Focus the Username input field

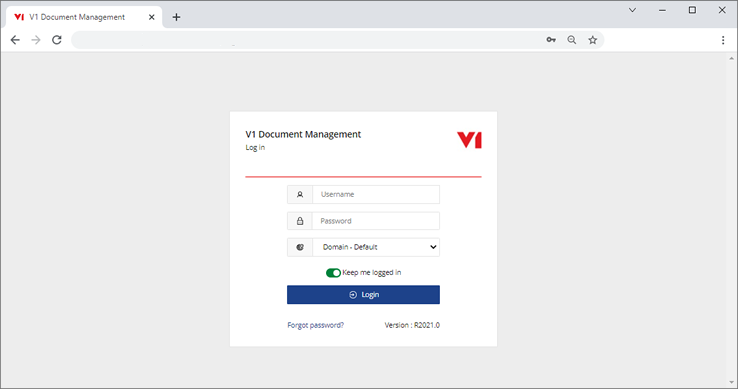pyautogui.click(x=376, y=194)
